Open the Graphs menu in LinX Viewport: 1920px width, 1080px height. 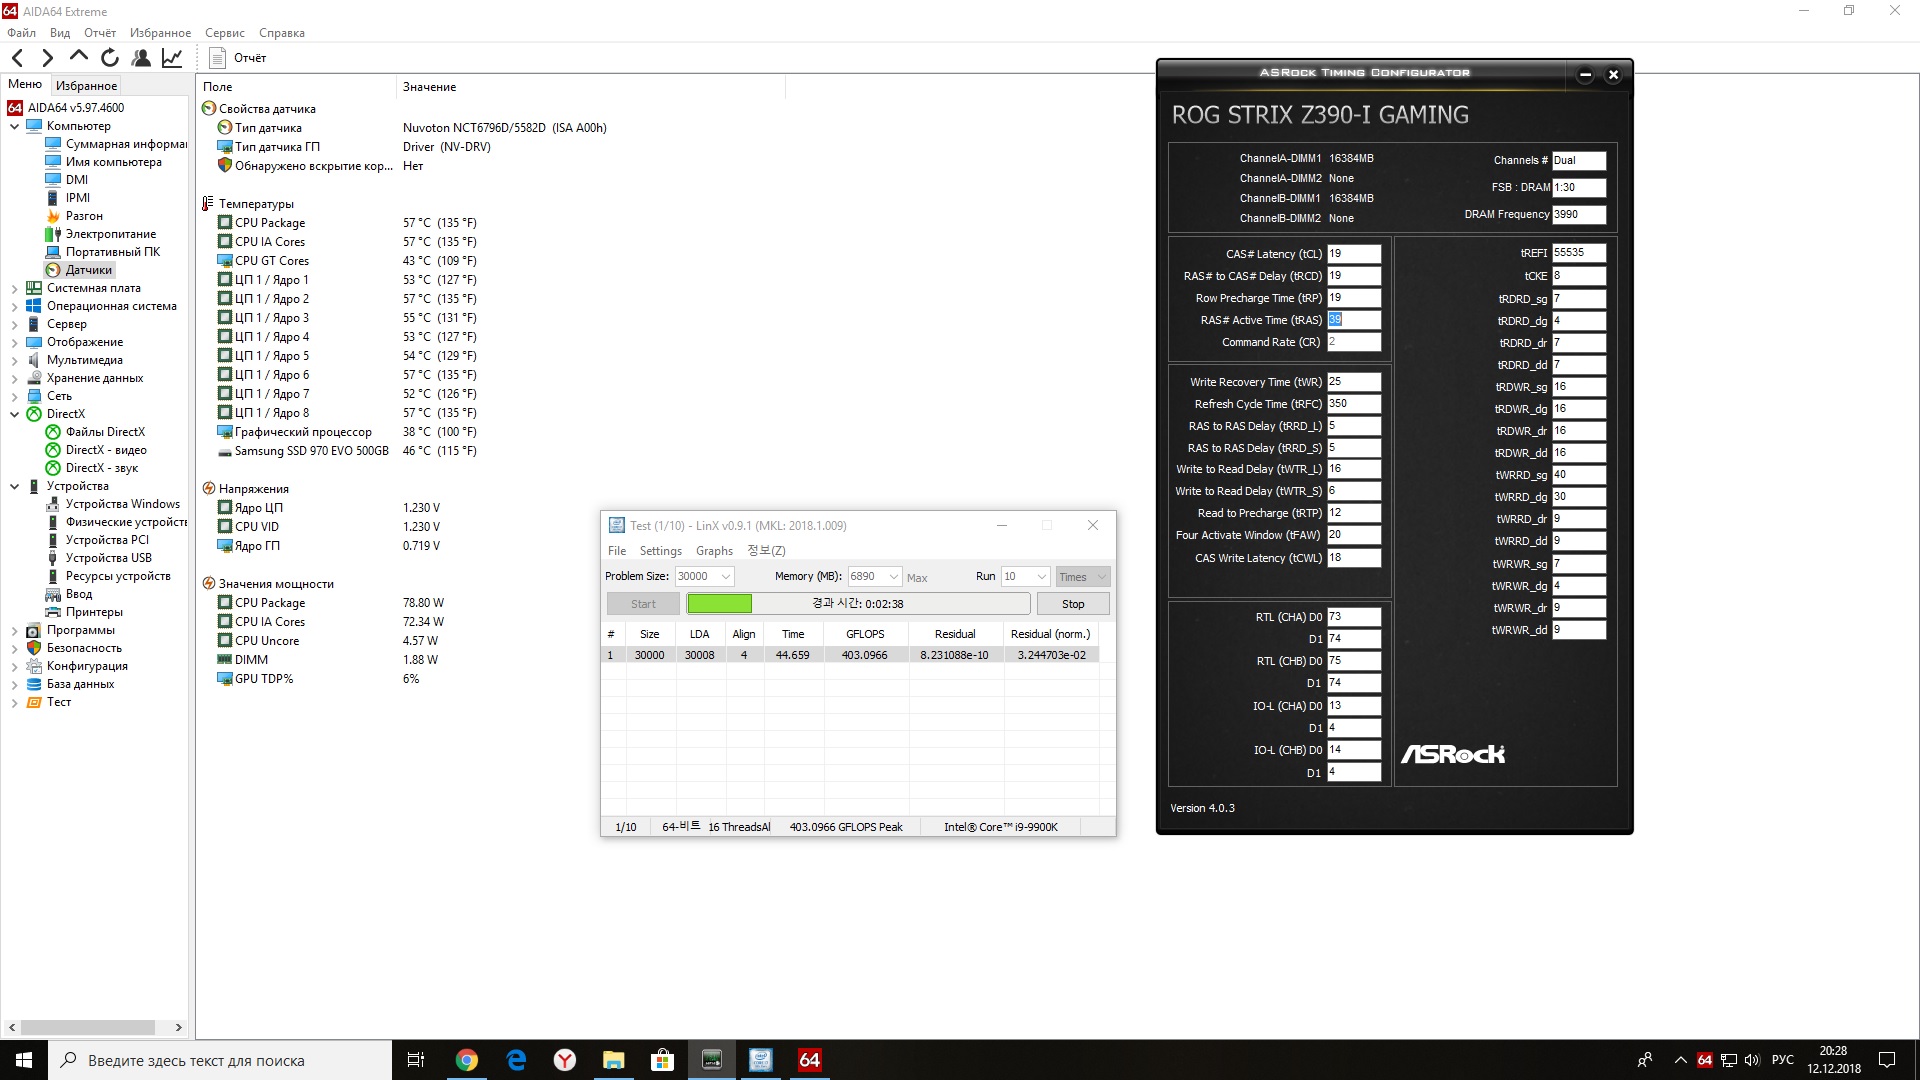tap(714, 551)
